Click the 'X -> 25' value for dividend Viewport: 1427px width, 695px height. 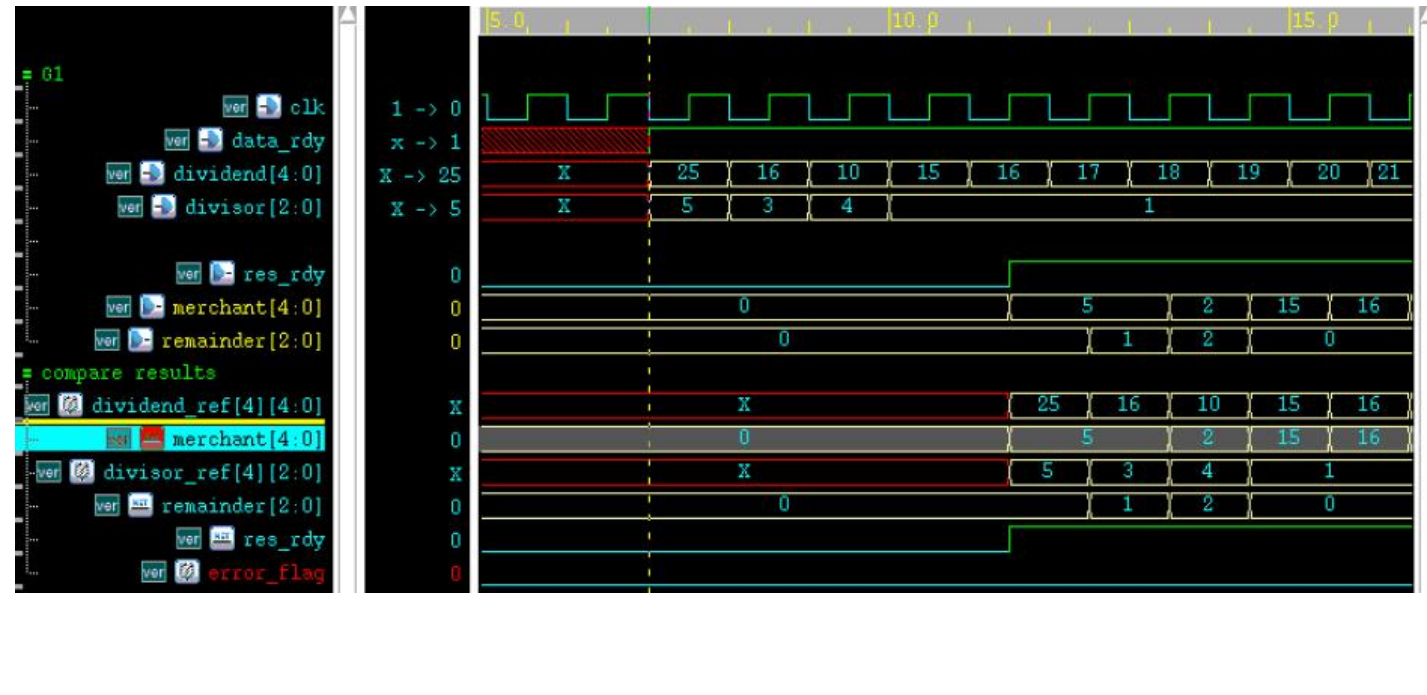point(420,176)
